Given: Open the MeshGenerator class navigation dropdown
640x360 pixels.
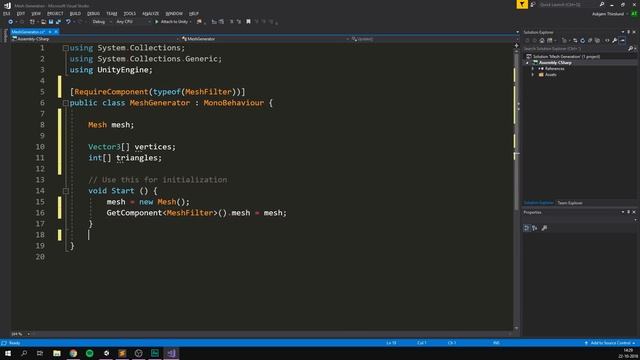Looking at the screenshot, I should (x=265, y=39).
